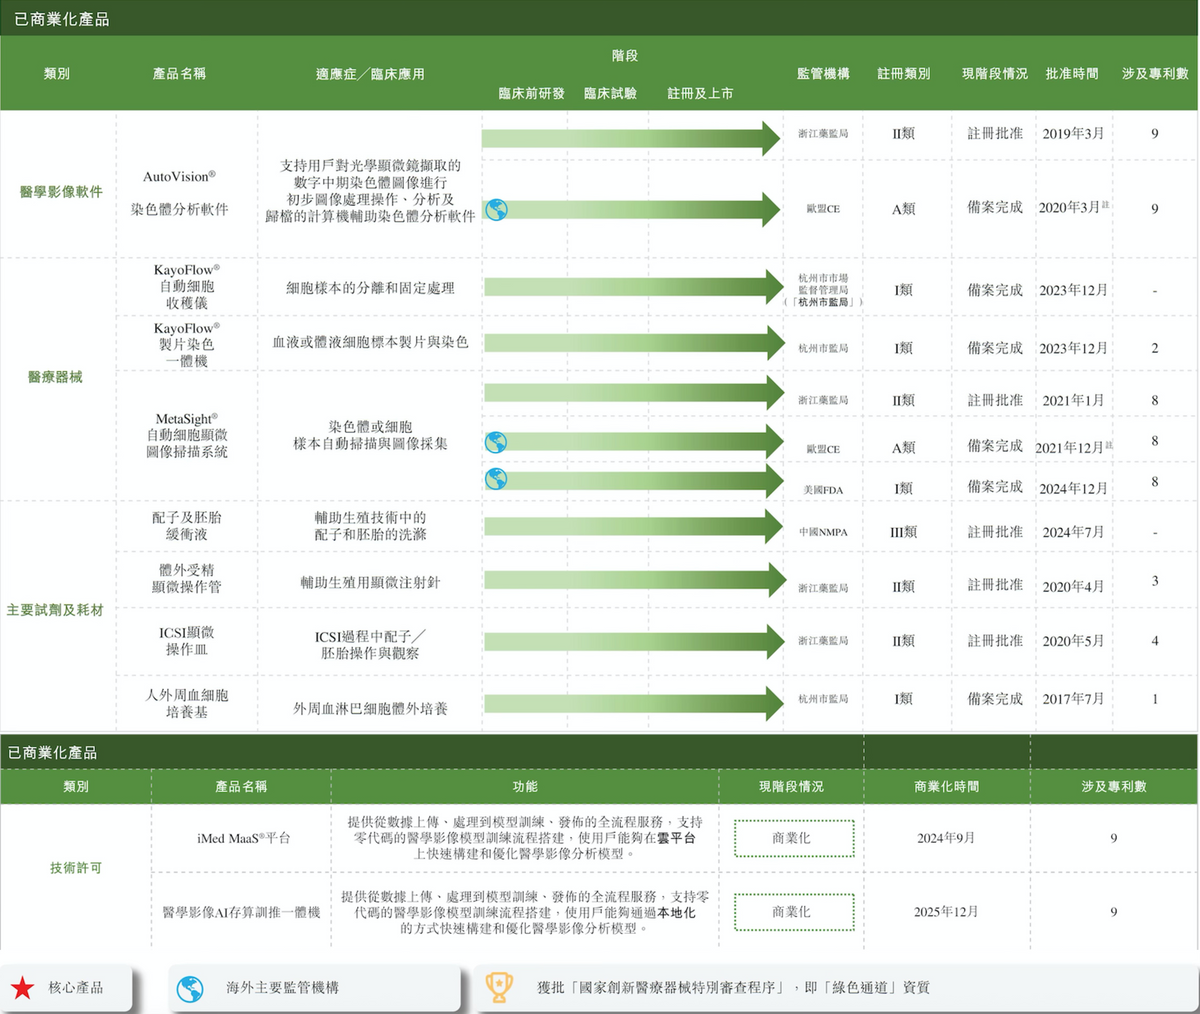1200x1014 pixels.
Task: Click the trophy icon in the legend
Action: pyautogui.click(x=498, y=987)
